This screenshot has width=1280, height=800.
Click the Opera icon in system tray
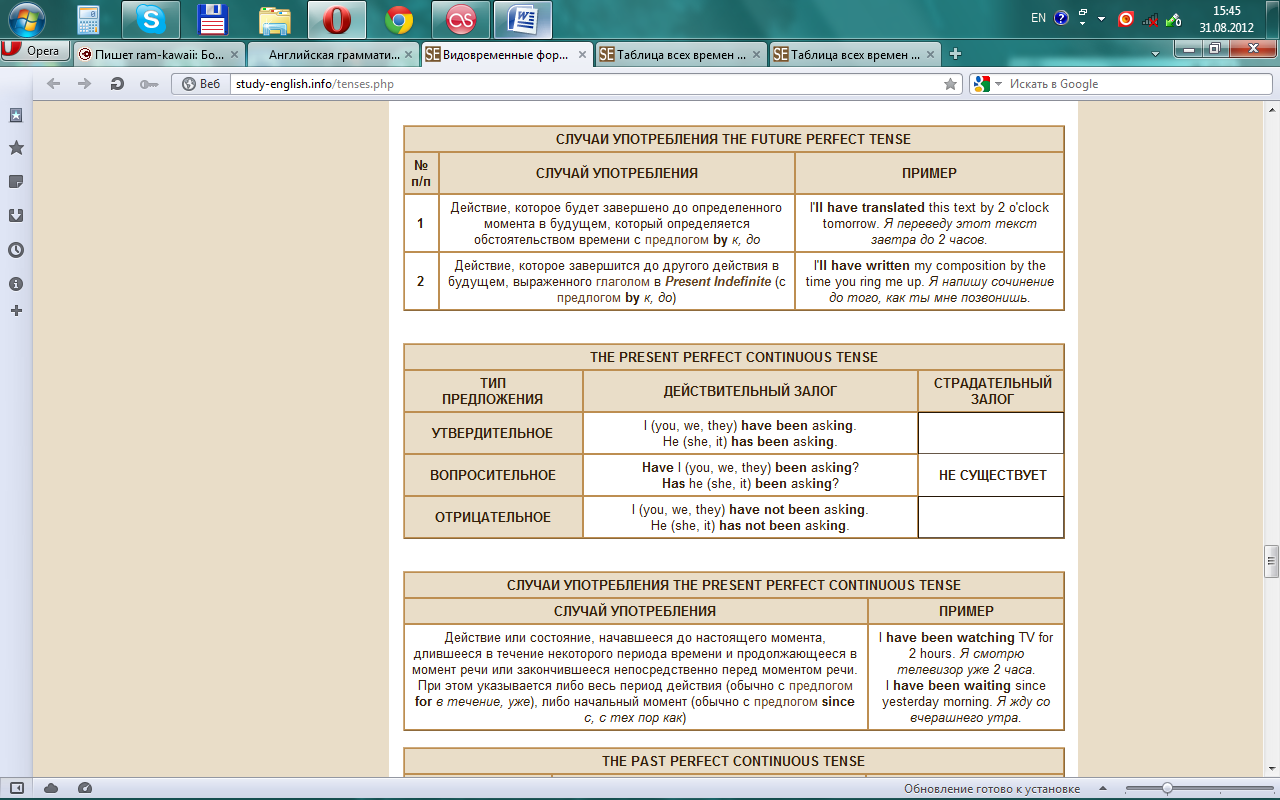click(1126, 18)
